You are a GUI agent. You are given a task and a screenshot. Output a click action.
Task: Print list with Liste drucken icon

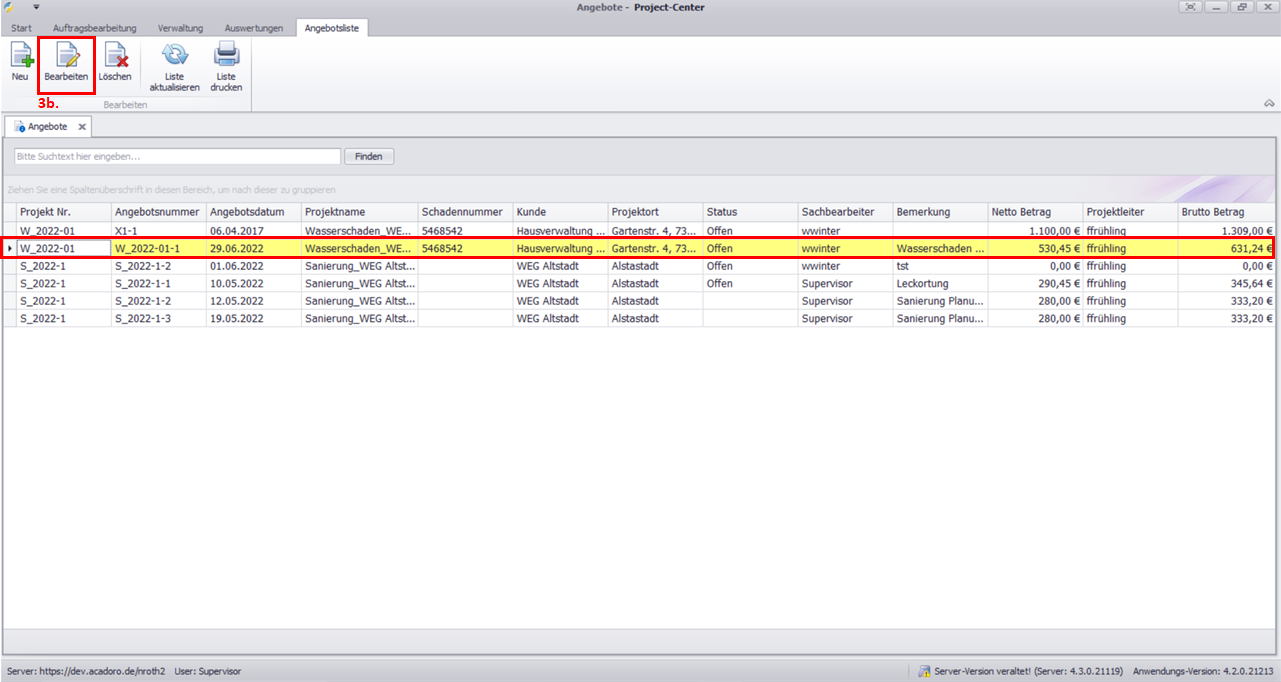point(226,55)
